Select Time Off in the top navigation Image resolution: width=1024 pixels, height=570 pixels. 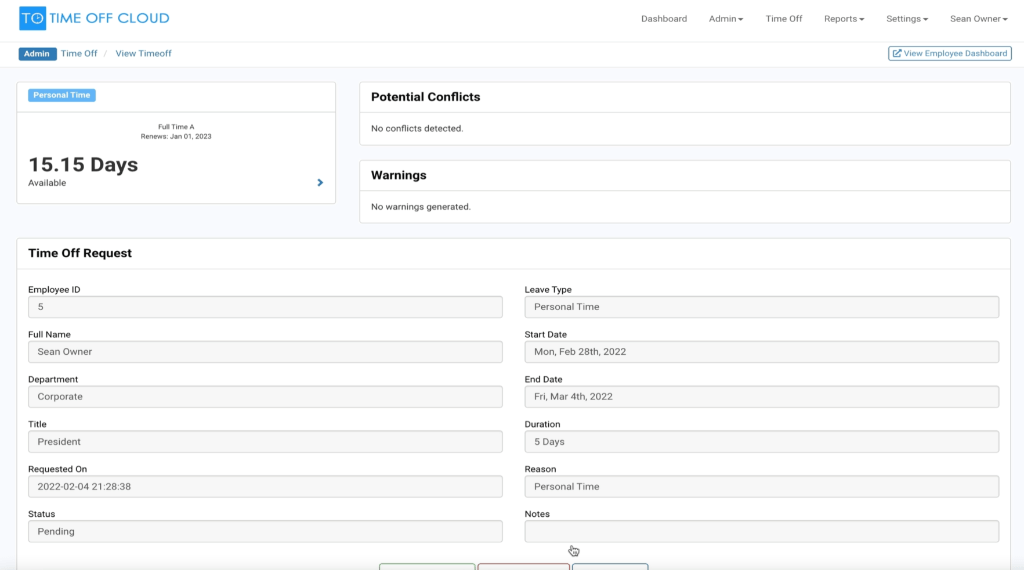click(x=784, y=19)
